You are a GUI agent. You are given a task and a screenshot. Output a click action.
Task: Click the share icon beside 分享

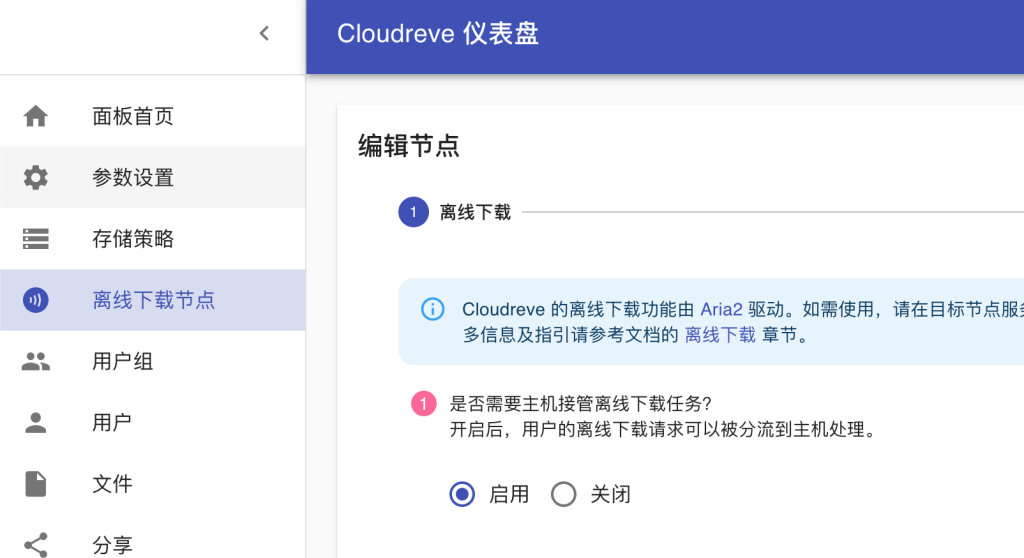click(36, 545)
